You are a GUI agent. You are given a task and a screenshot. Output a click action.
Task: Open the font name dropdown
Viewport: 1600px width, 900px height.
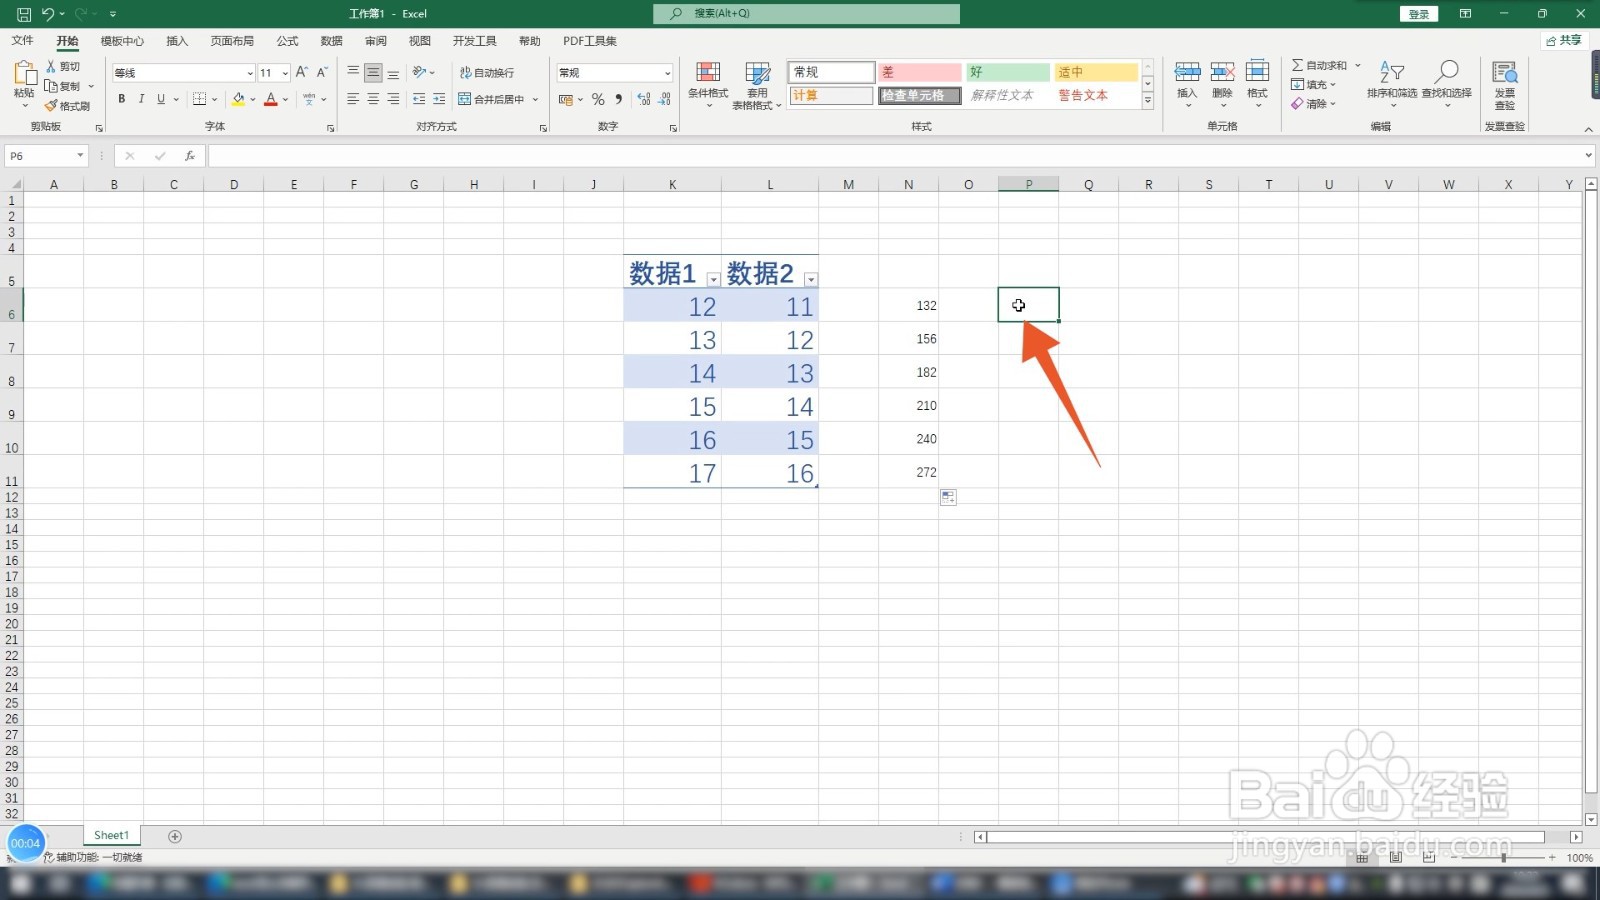250,73
